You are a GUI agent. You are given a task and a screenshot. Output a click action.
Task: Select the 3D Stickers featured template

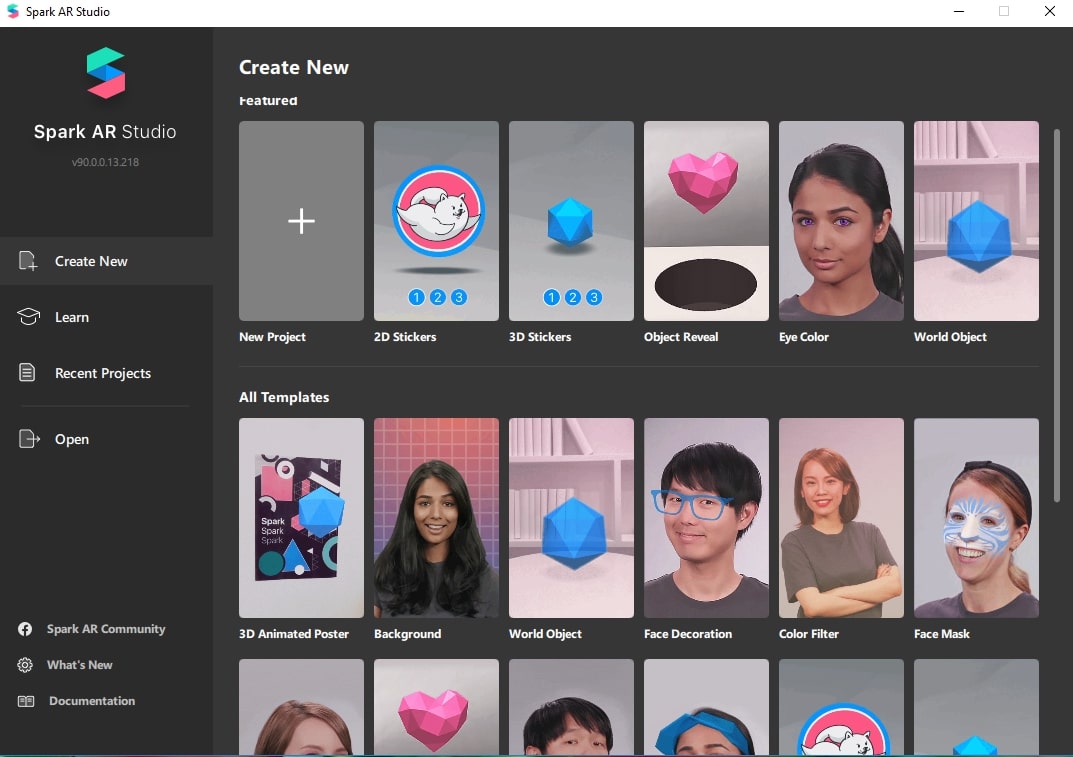click(571, 221)
